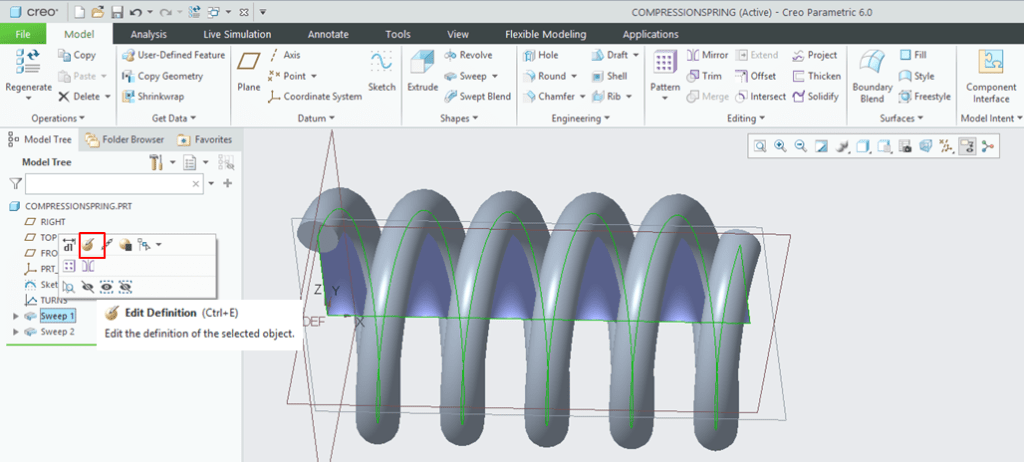Click the Shrinkwrap button
The height and width of the screenshot is (462, 1024).
(150, 97)
